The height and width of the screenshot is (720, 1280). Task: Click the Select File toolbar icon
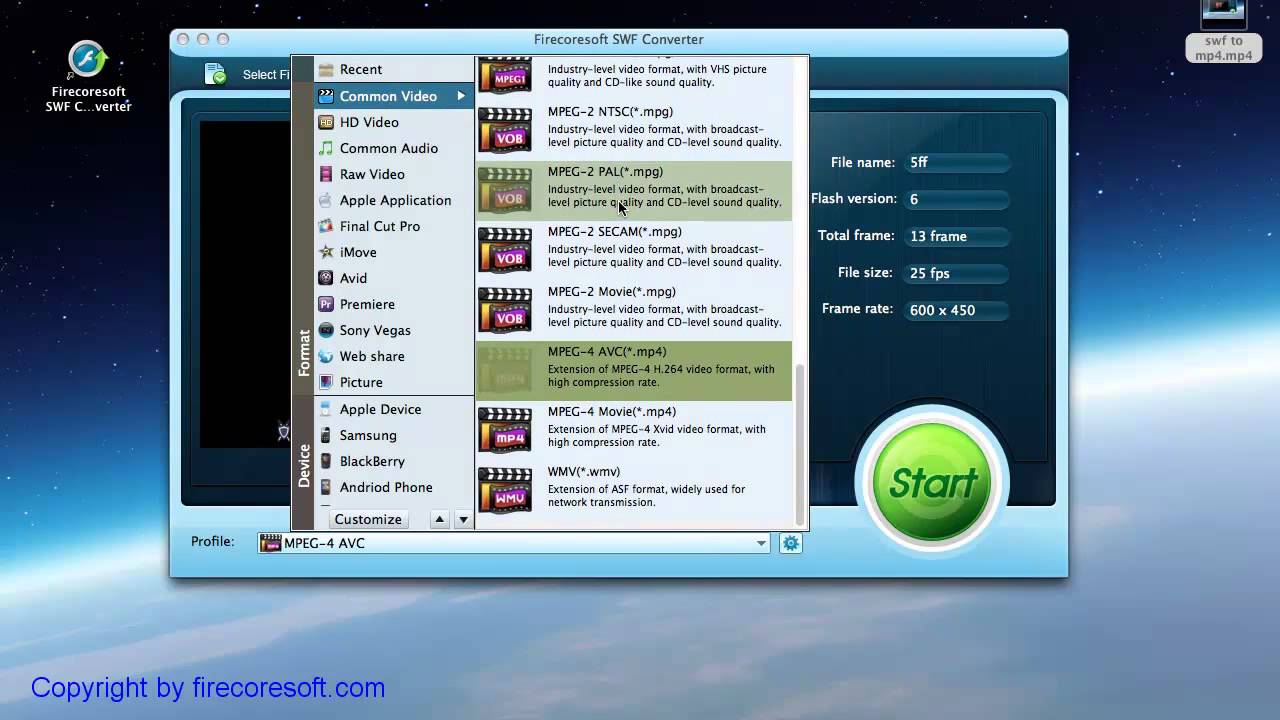216,74
